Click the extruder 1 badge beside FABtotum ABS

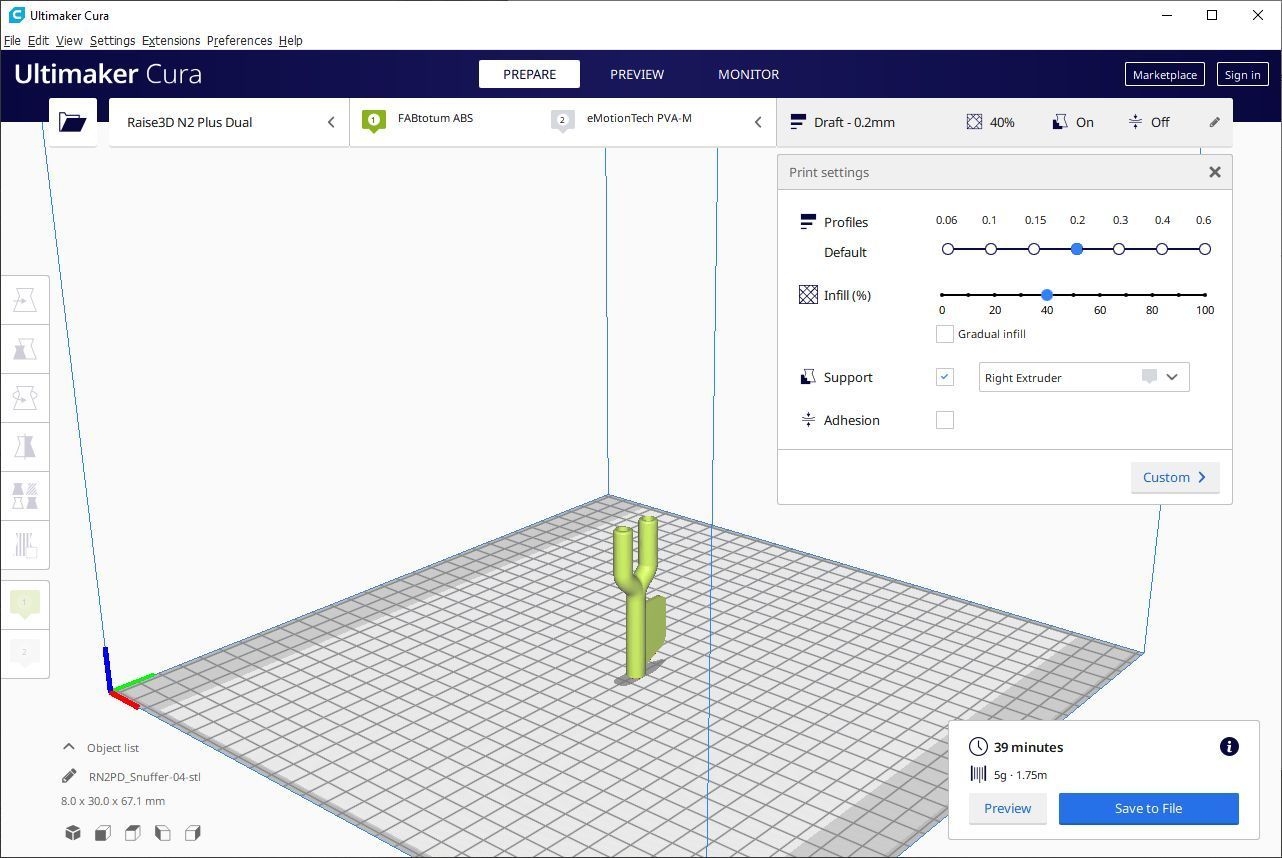pos(374,121)
